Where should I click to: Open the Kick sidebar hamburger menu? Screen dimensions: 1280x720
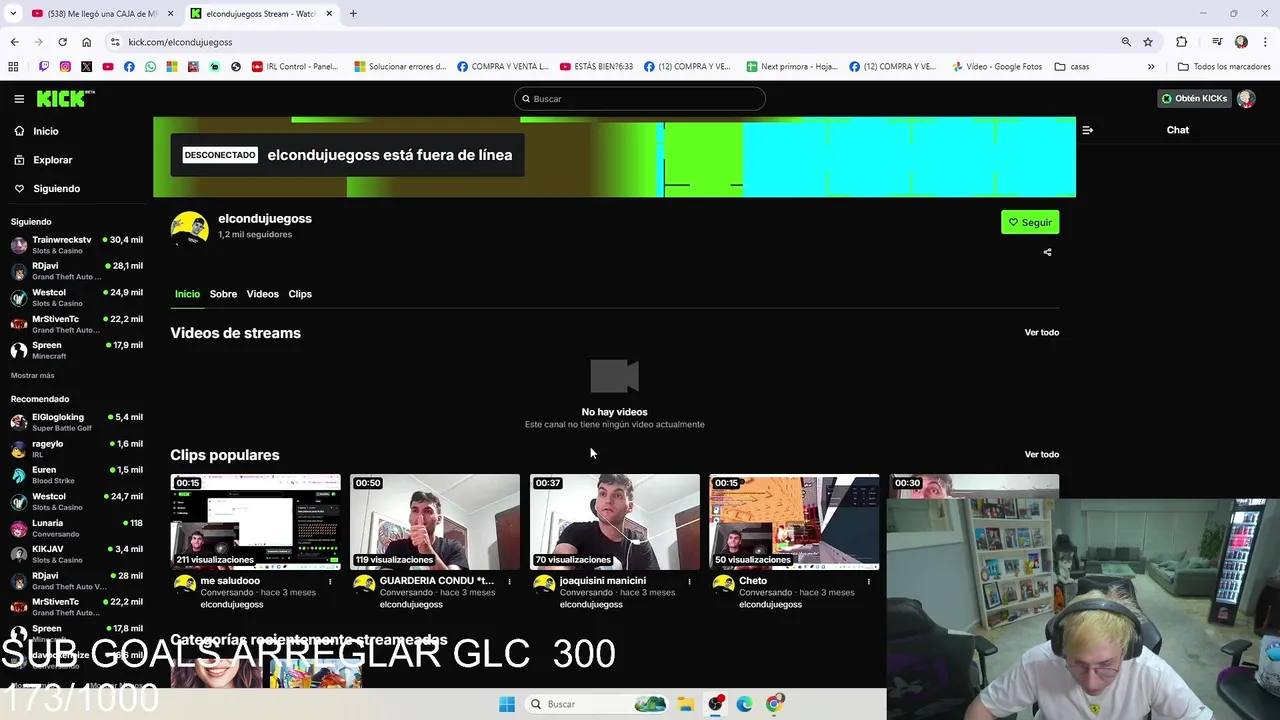tap(19, 99)
